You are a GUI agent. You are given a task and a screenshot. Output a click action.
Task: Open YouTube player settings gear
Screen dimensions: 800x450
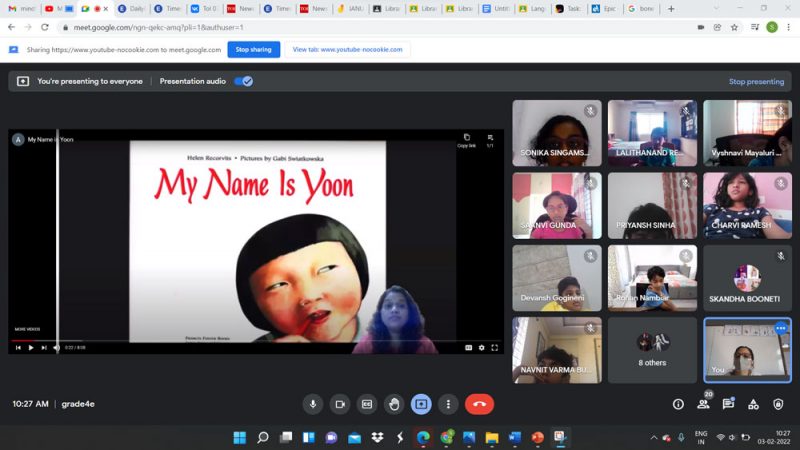482,347
